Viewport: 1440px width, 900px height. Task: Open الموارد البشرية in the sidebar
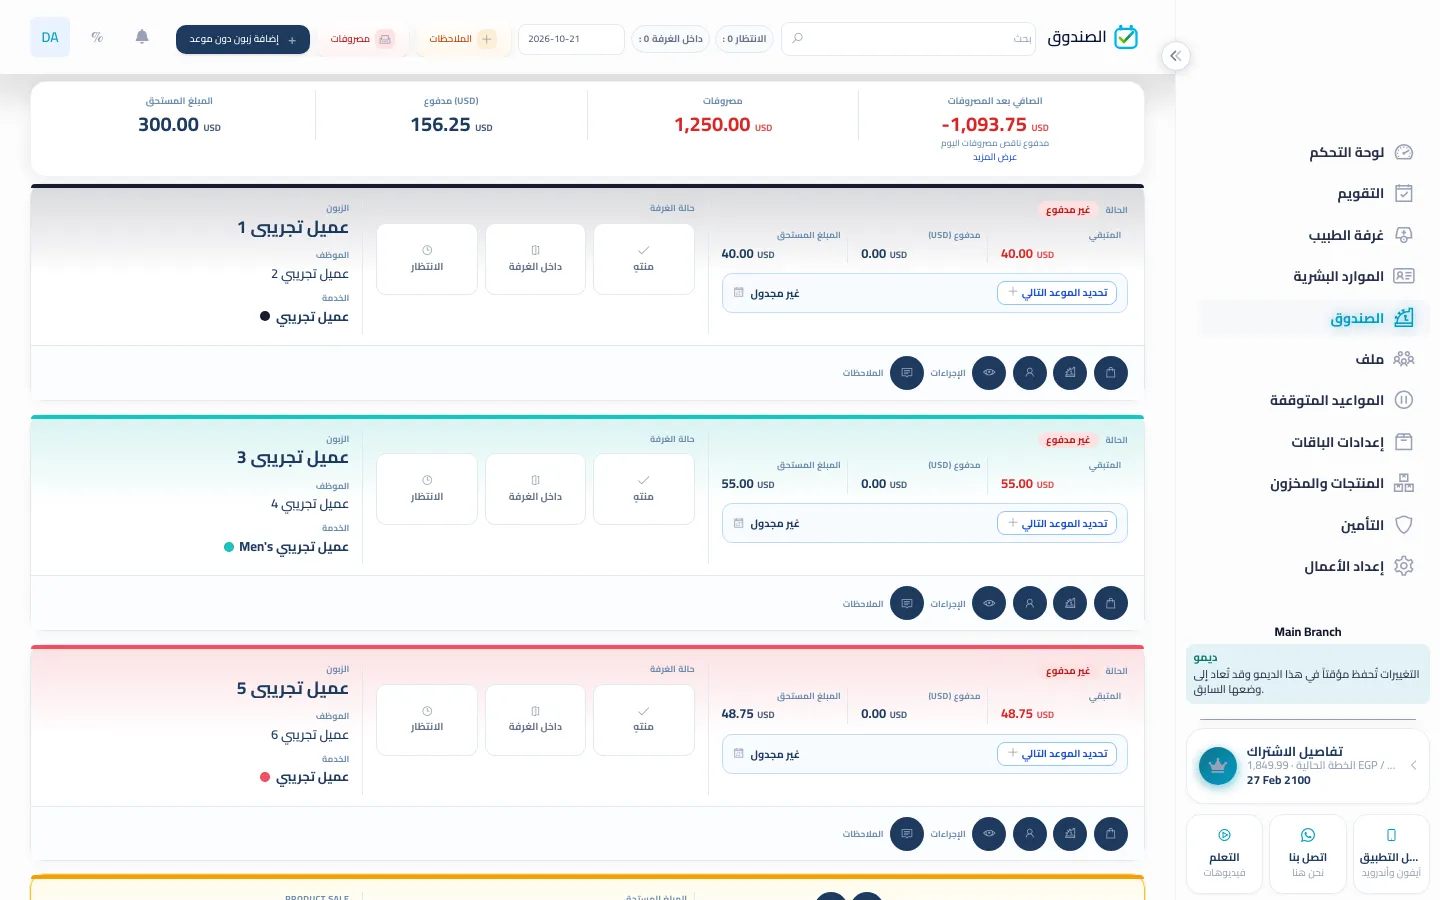1314,276
